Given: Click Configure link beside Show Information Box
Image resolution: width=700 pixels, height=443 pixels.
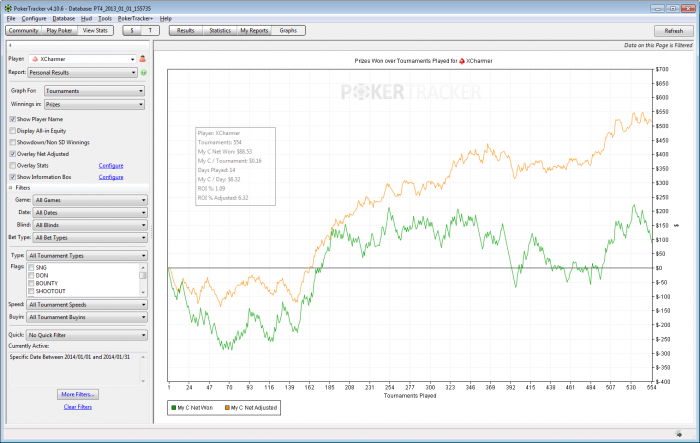Looking at the screenshot, I should tap(111, 177).
